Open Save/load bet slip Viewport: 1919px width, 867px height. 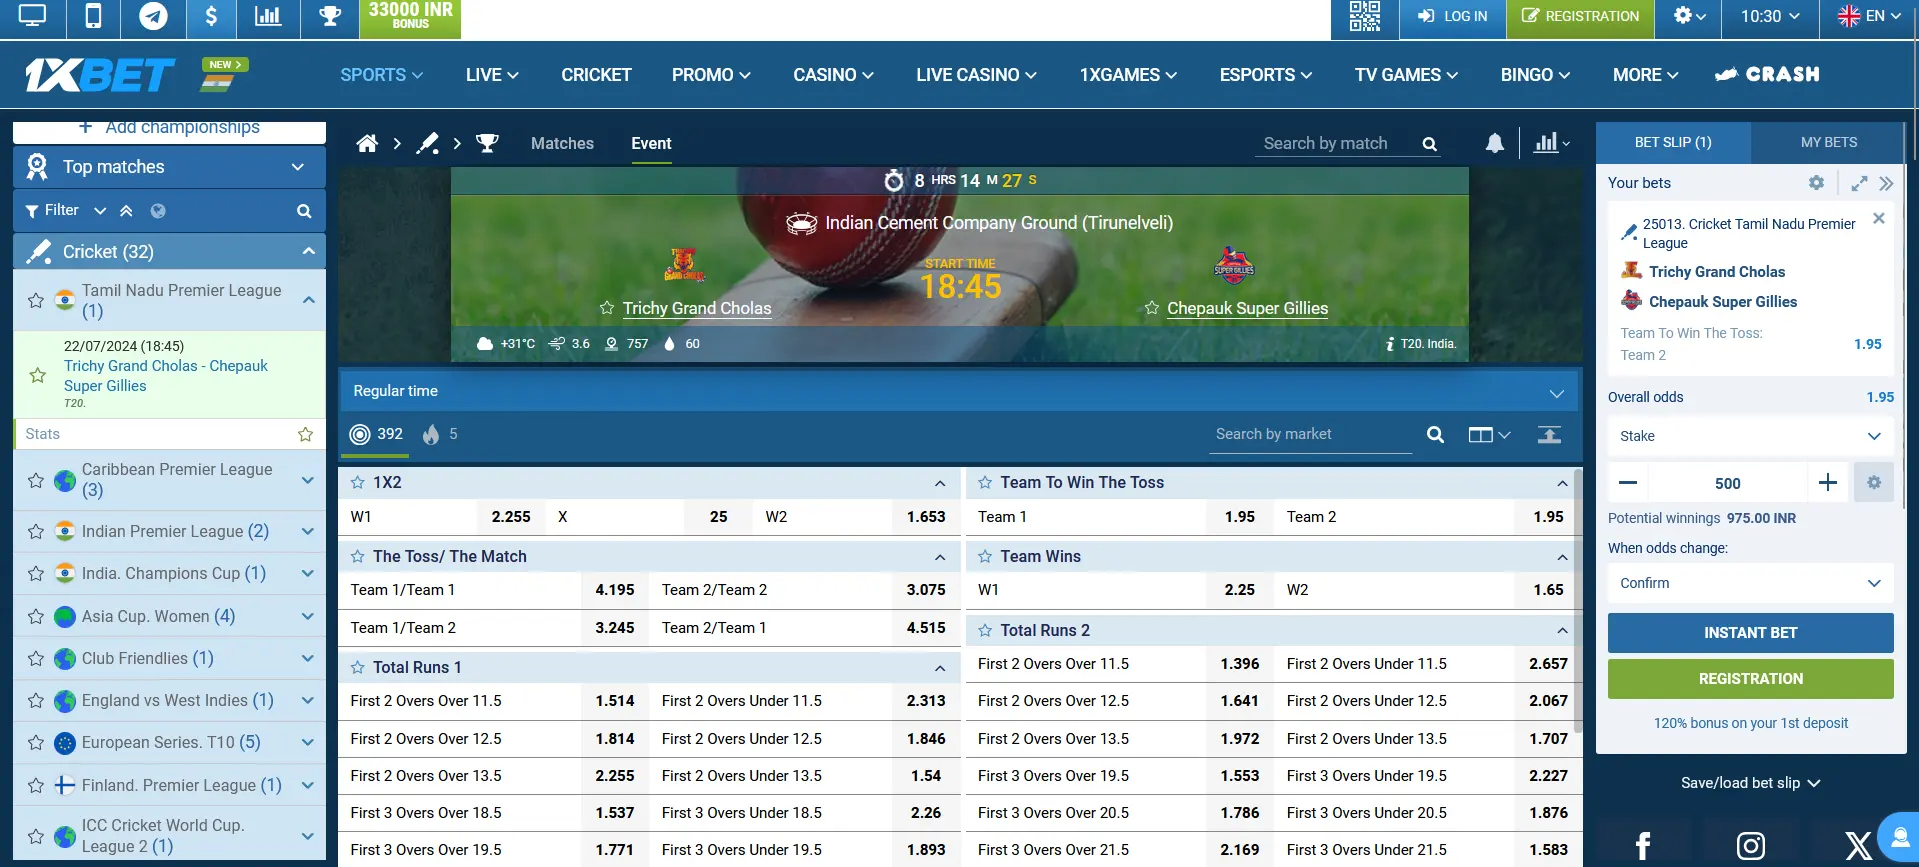pyautogui.click(x=1750, y=783)
